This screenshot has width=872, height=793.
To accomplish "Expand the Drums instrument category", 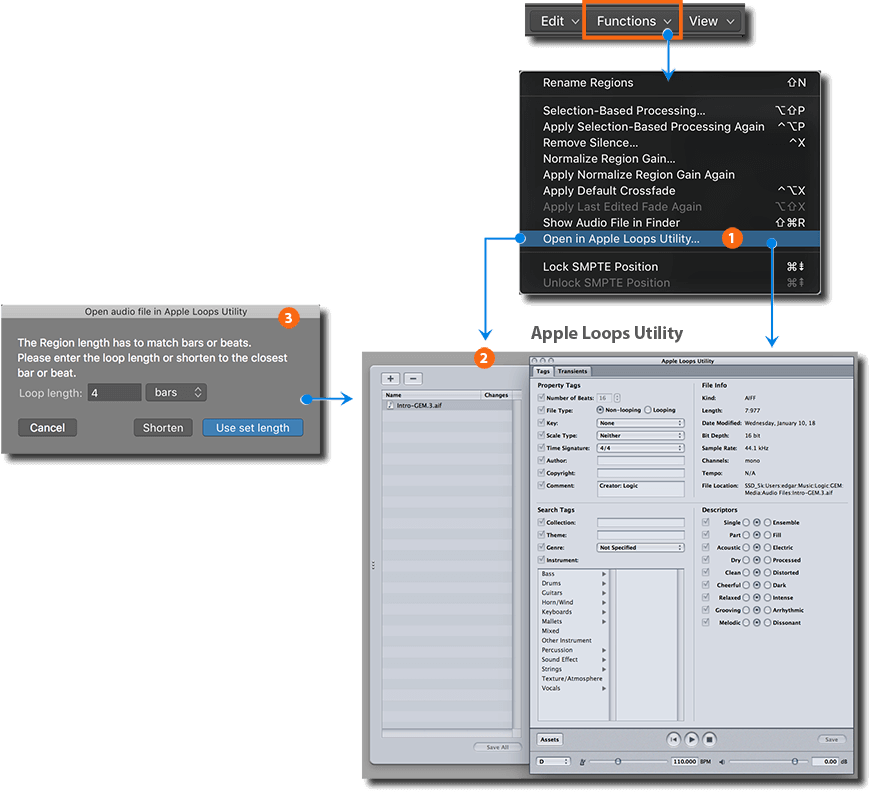I will point(605,584).
